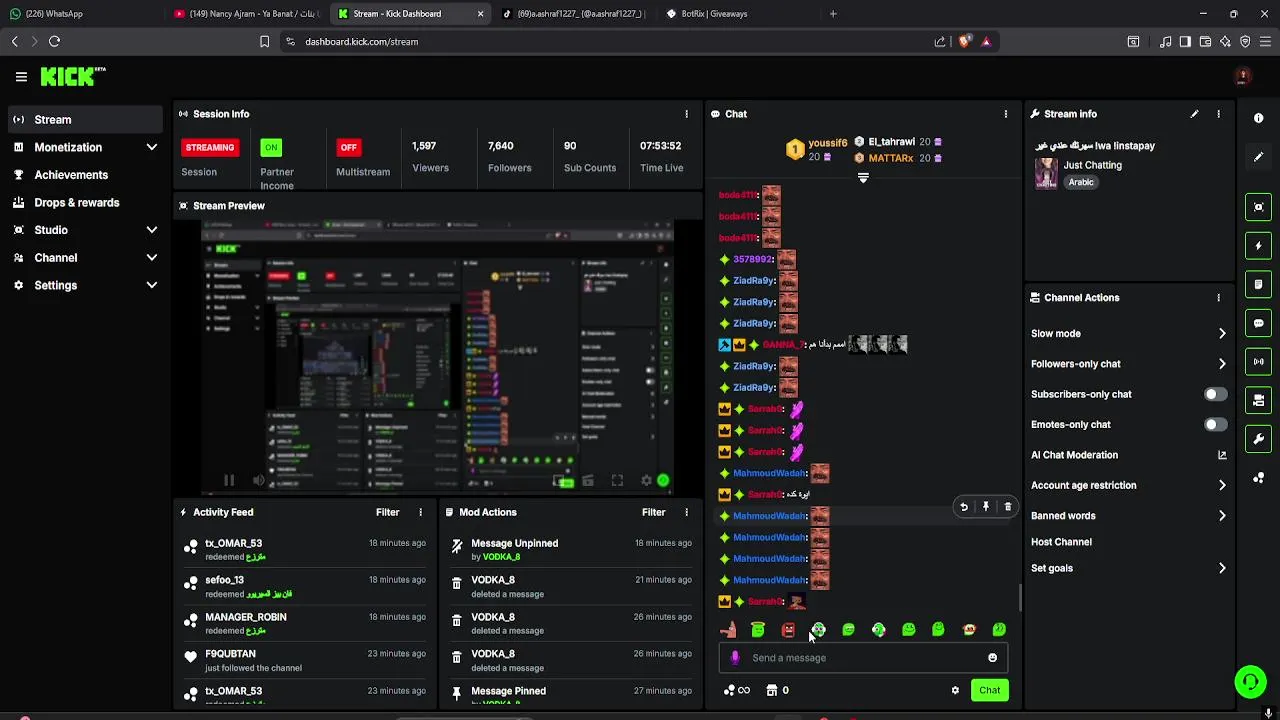This screenshot has width=1280, height=720.
Task: Click the wrench icon in right sidebar
Action: pyautogui.click(x=1258, y=439)
